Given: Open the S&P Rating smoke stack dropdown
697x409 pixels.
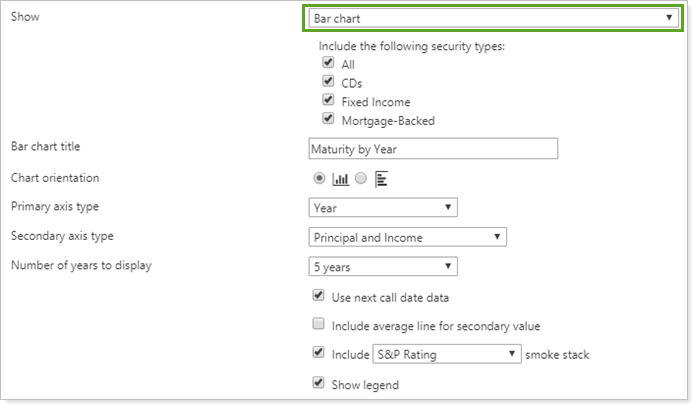Looking at the screenshot, I should click(447, 354).
